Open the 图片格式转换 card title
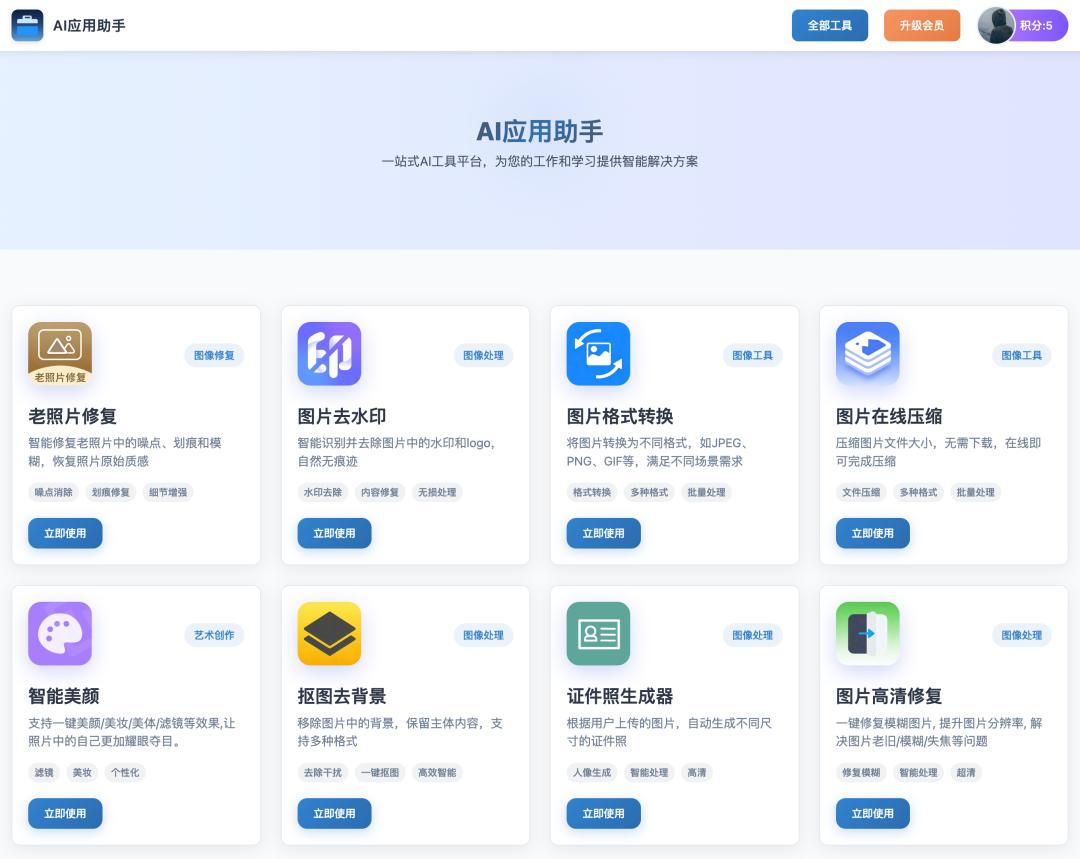 [x=620, y=416]
